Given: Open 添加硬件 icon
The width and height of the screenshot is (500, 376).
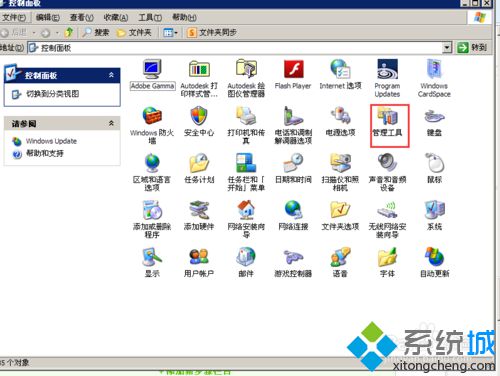Looking at the screenshot, I should [199, 215].
